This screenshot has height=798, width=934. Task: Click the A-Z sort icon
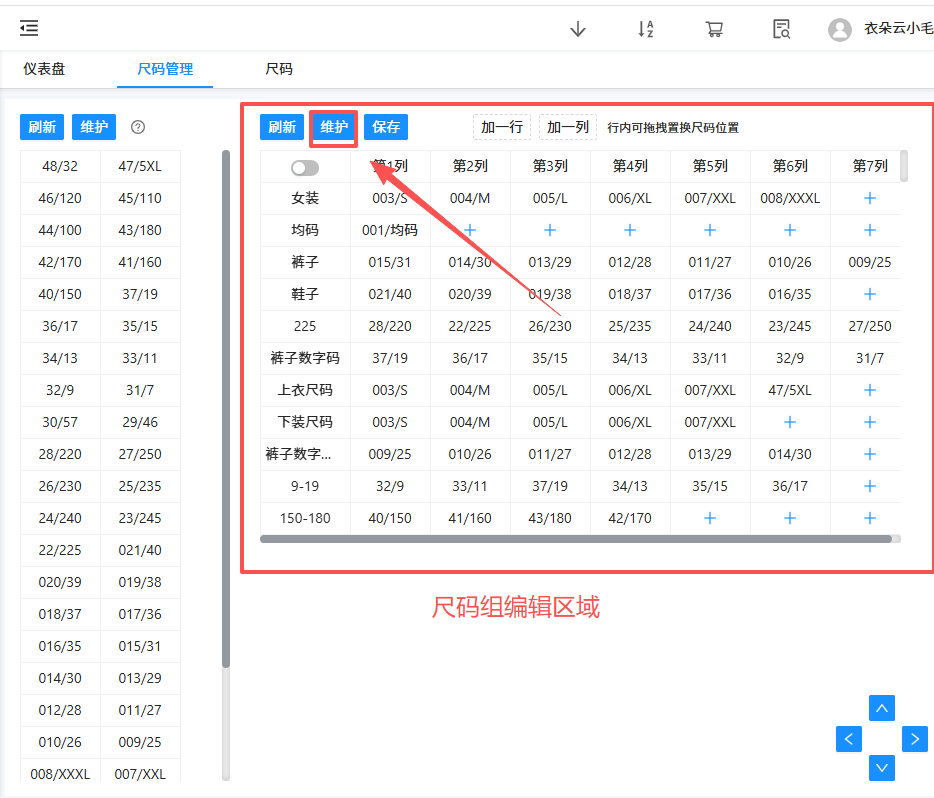tap(646, 28)
